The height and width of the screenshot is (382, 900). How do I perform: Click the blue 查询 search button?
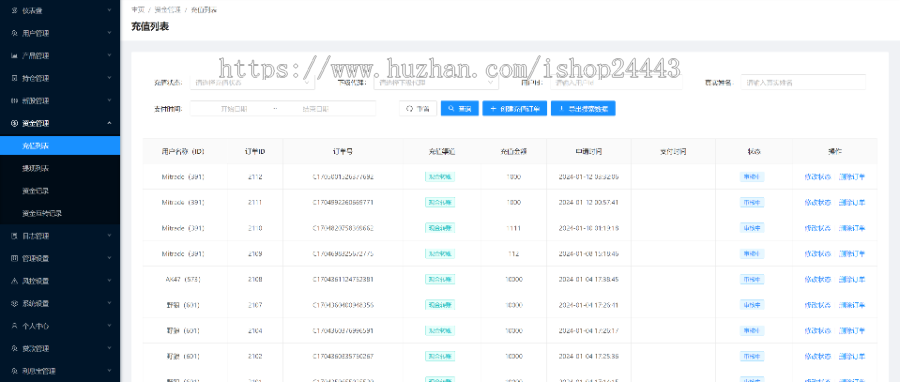coord(460,108)
